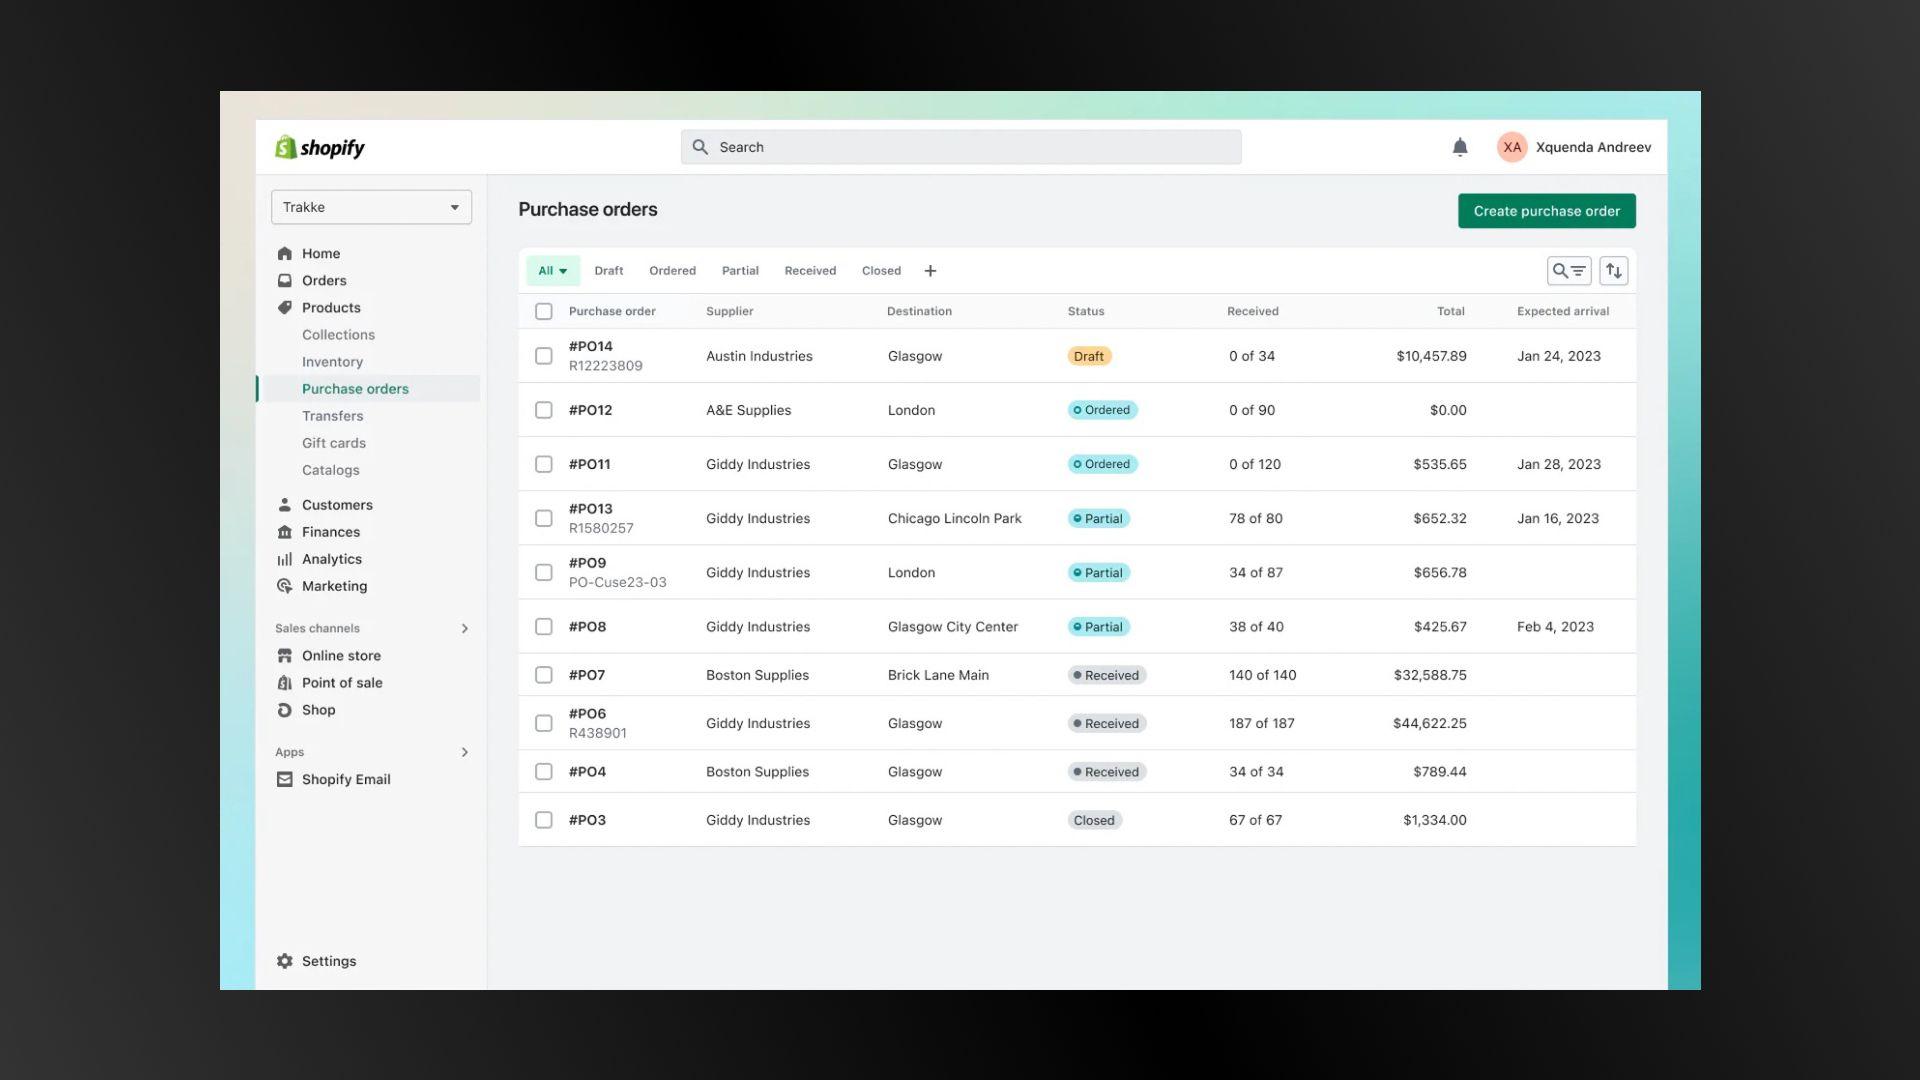Open the Trakke store selector dropdown
The width and height of the screenshot is (1920, 1080).
[371, 207]
